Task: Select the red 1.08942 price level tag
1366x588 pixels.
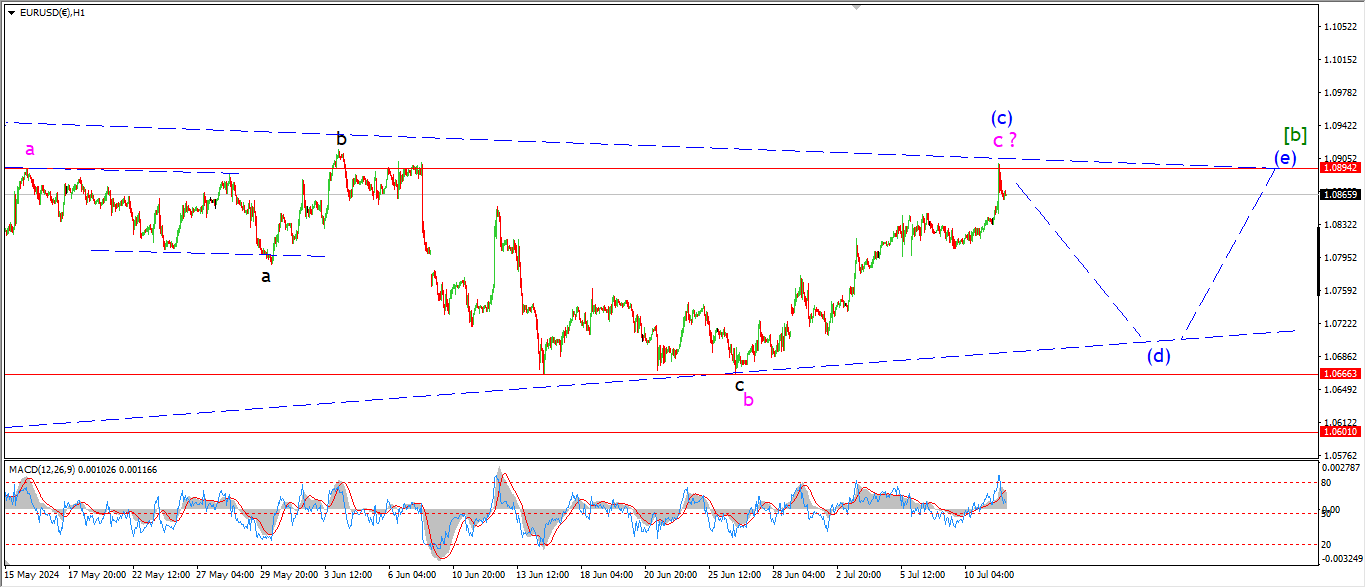Action: [x=1339, y=168]
